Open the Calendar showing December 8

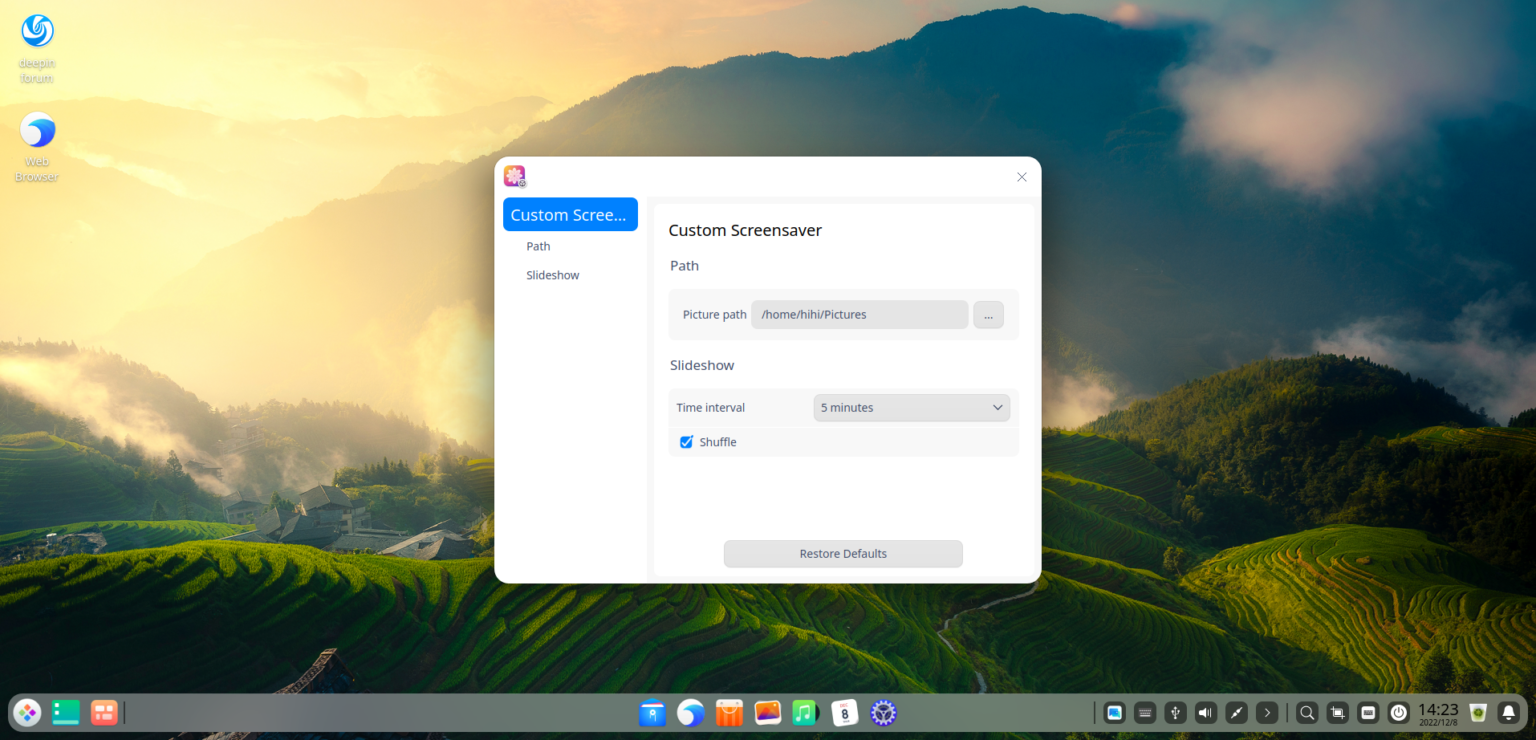(844, 712)
